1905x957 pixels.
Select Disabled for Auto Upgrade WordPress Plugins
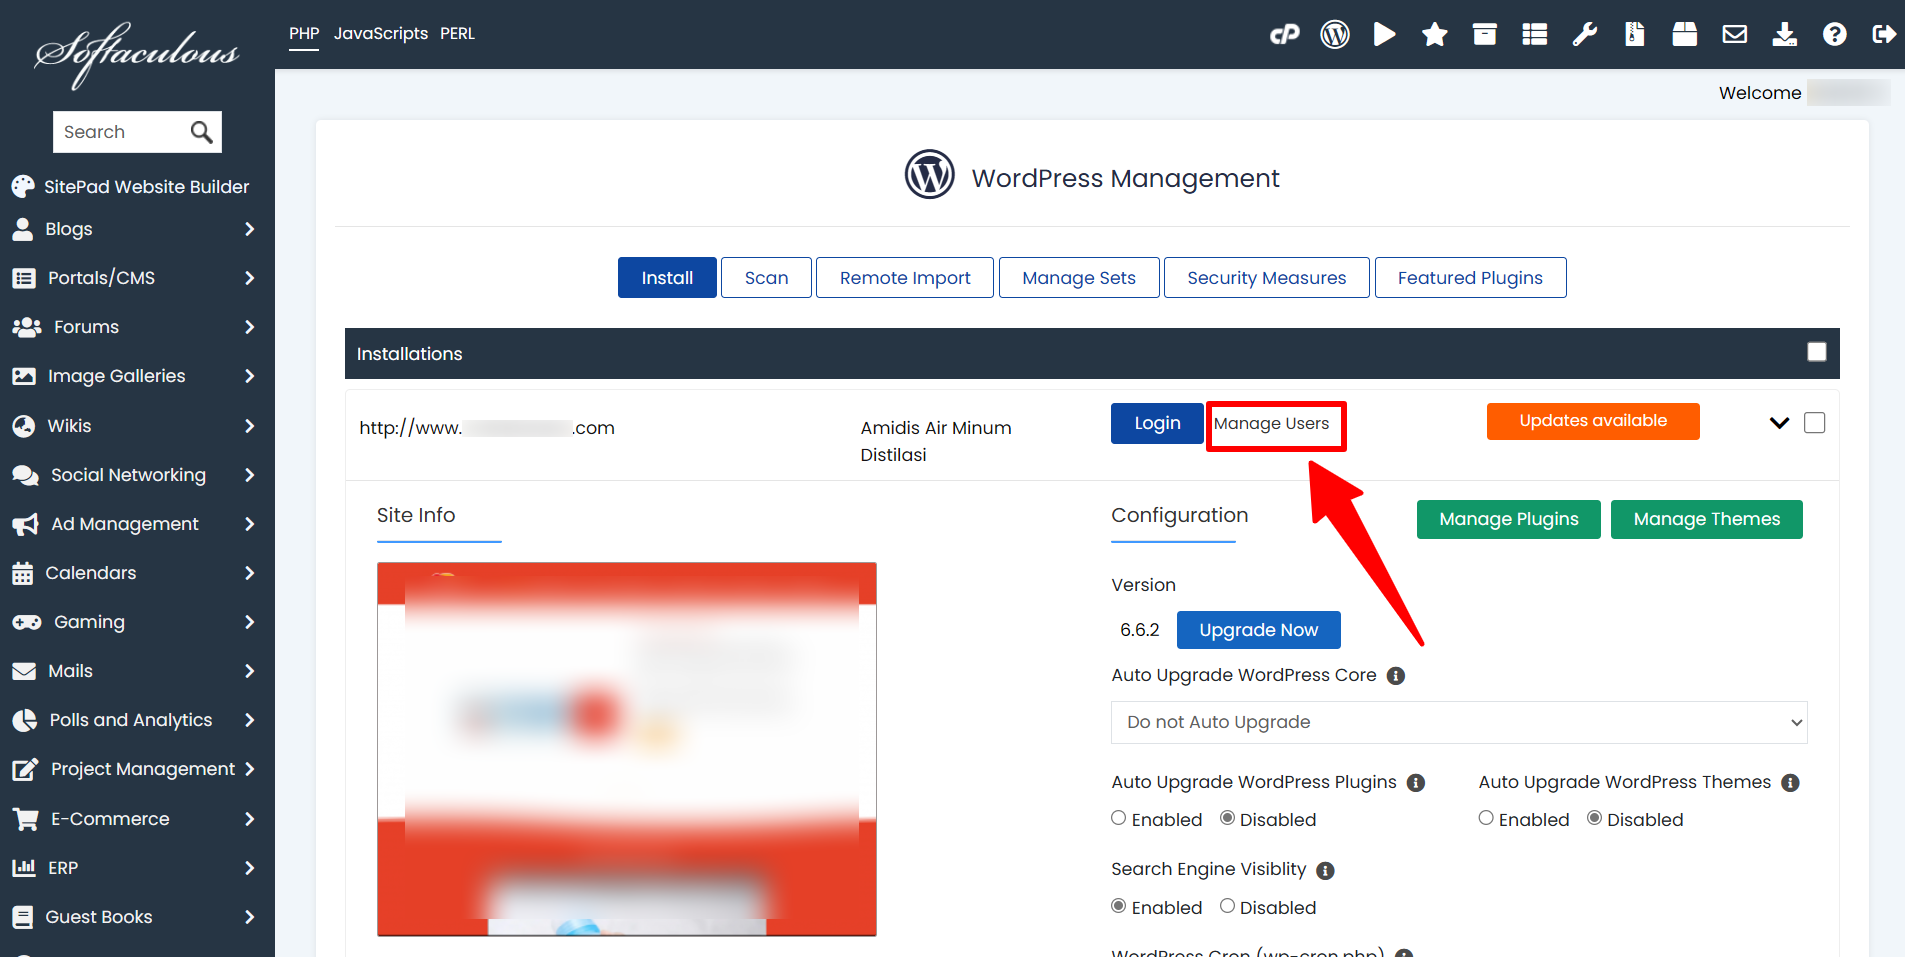tap(1227, 818)
